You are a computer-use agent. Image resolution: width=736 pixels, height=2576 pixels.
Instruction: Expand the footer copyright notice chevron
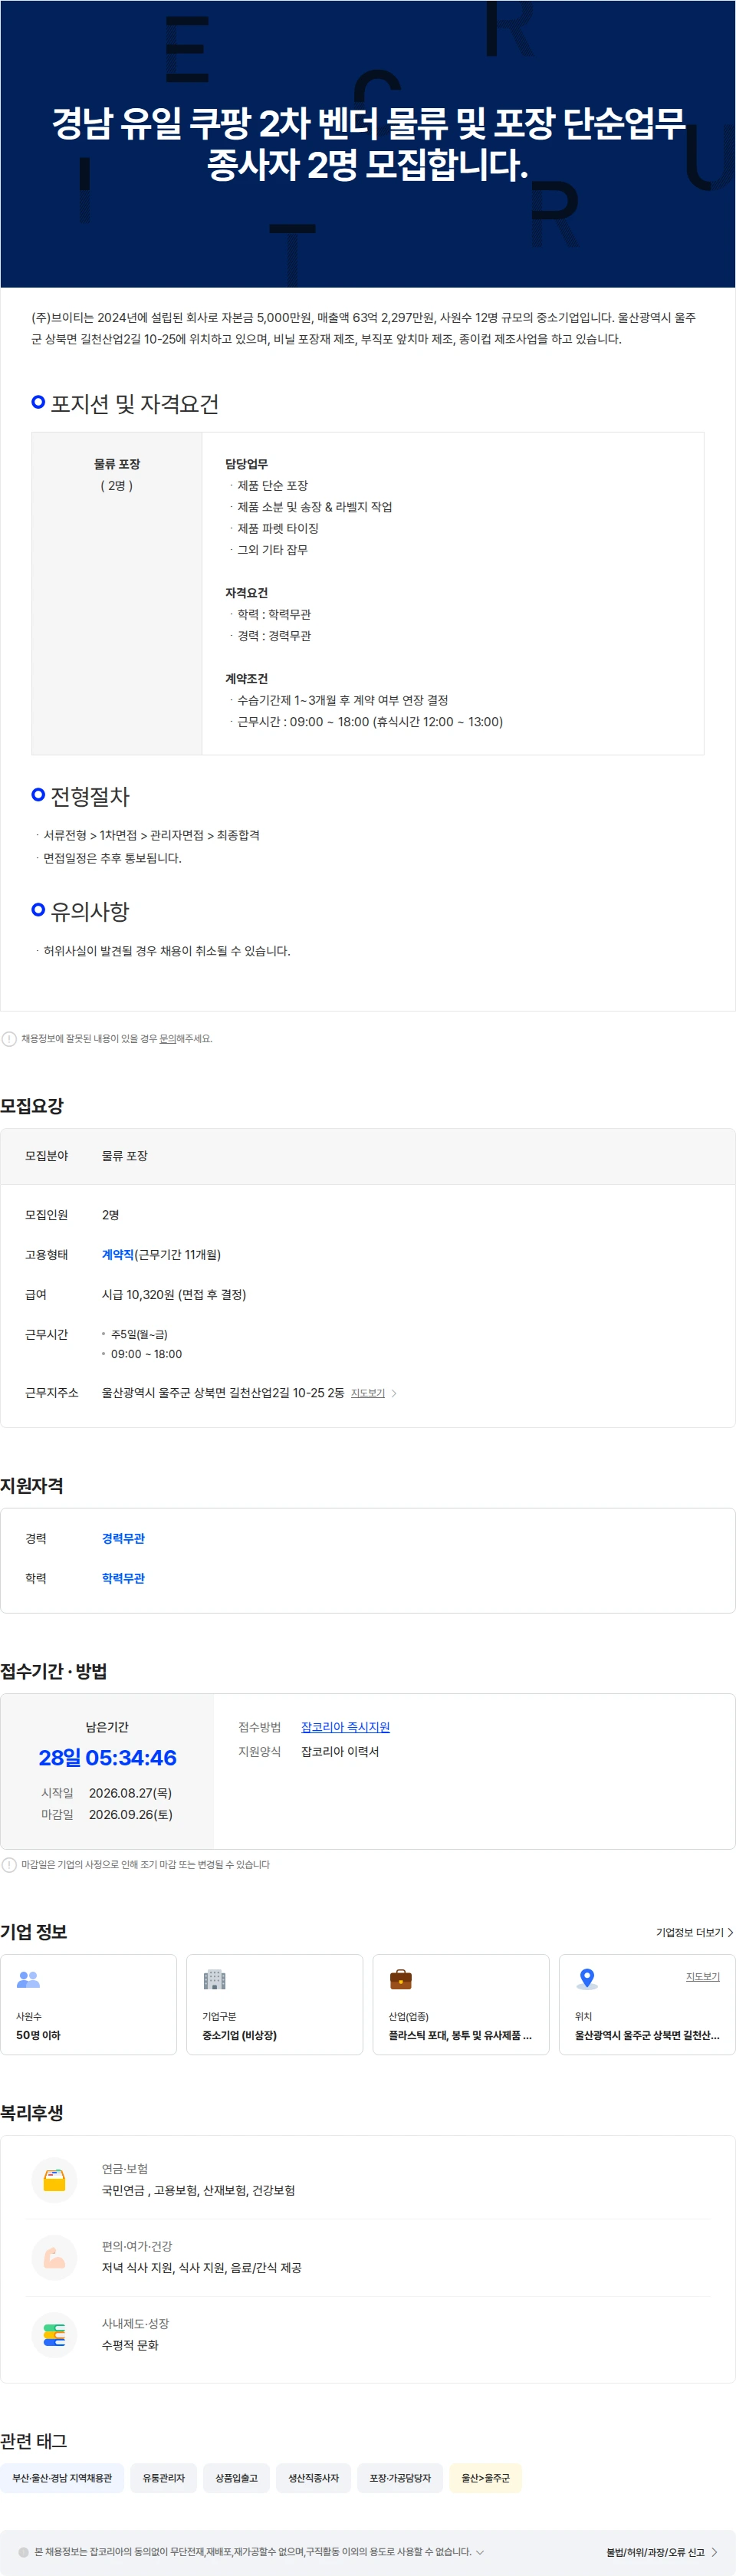tap(479, 2551)
